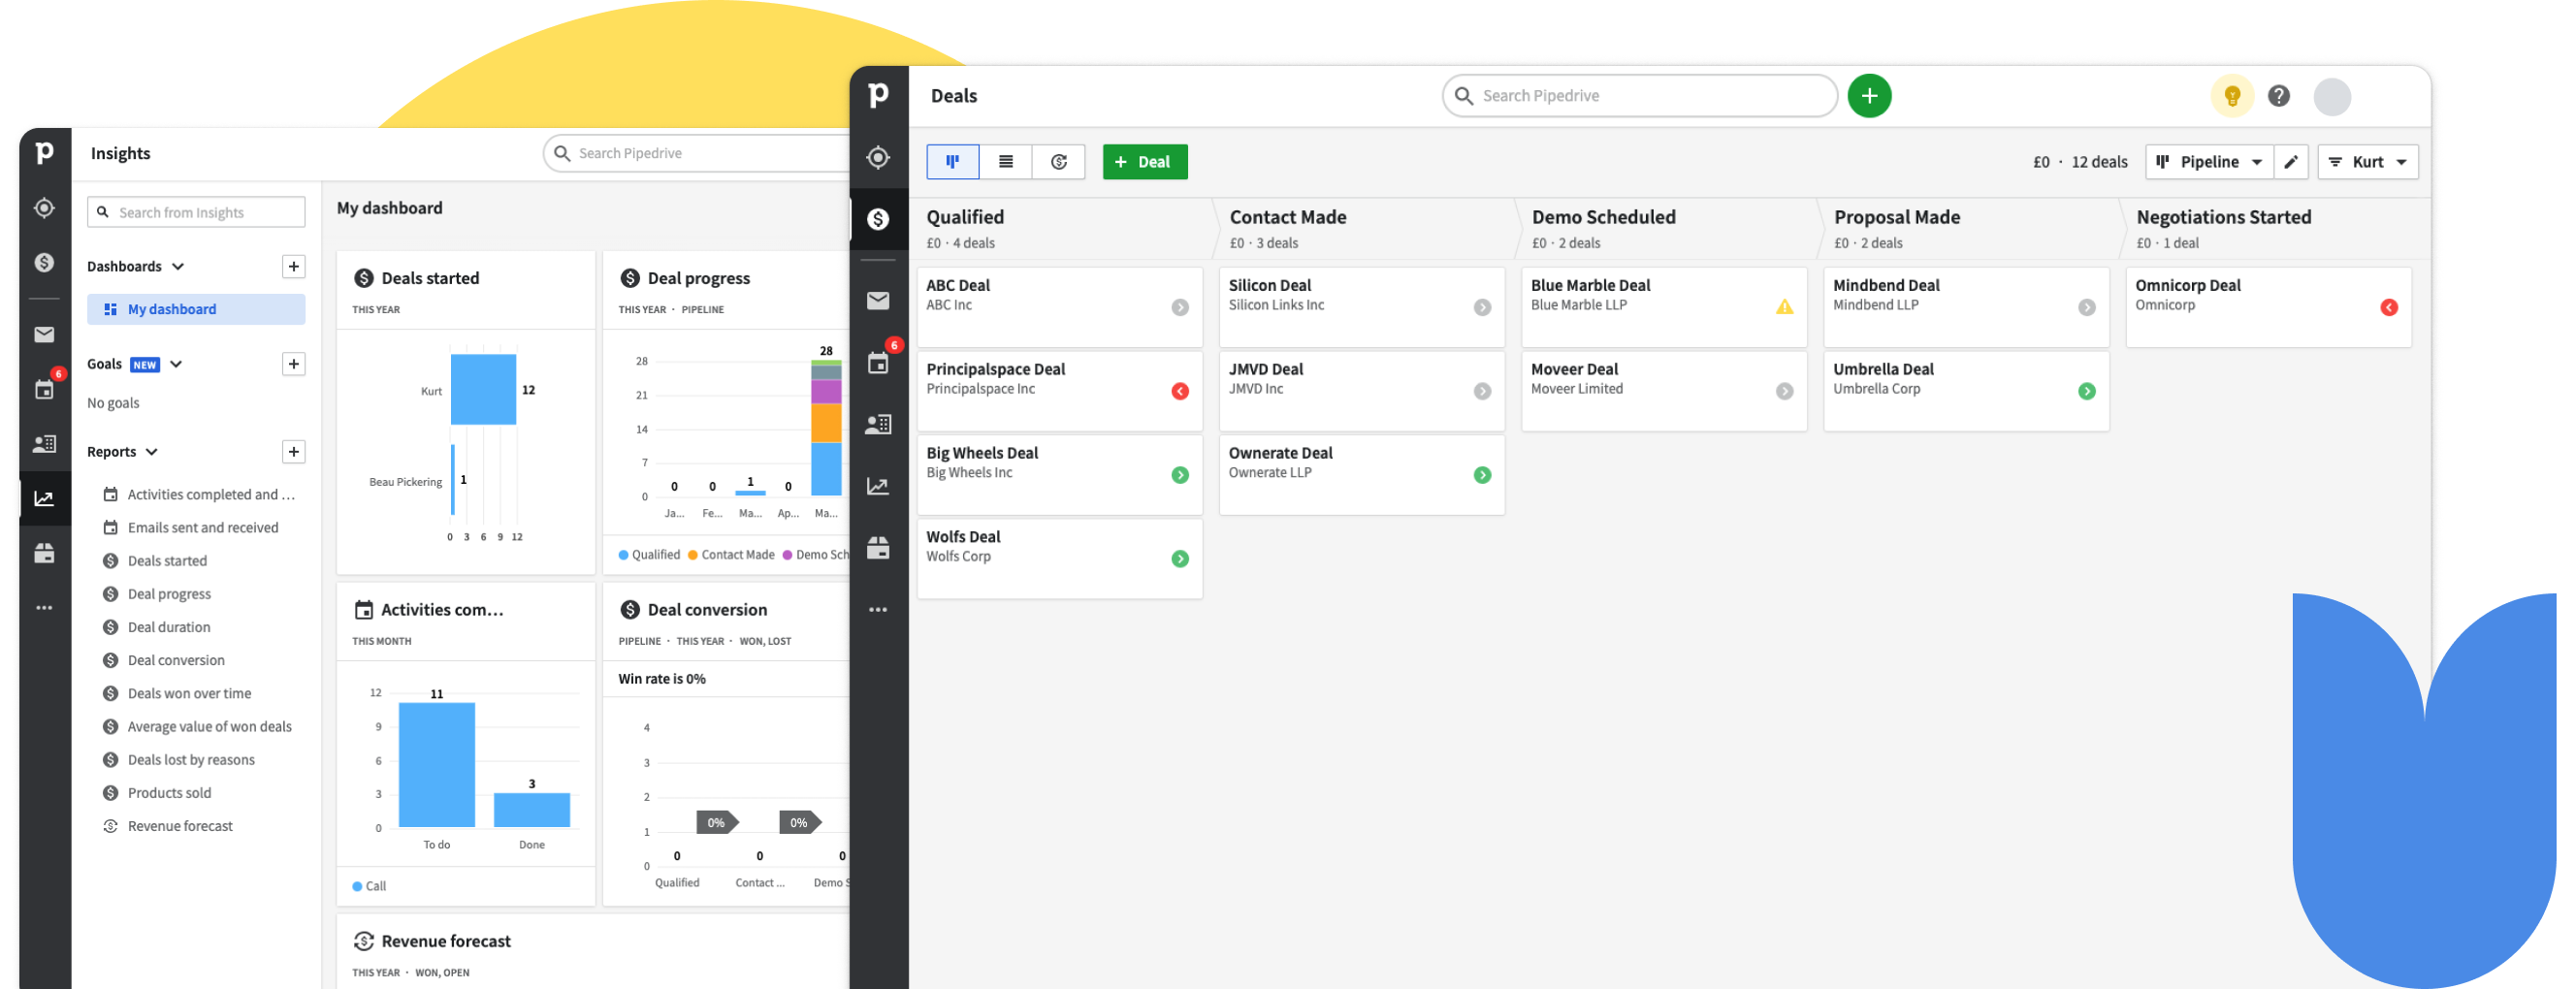Open the Kurt owner filter dropdown
The image size is (2576, 989).
pyautogui.click(x=2368, y=161)
